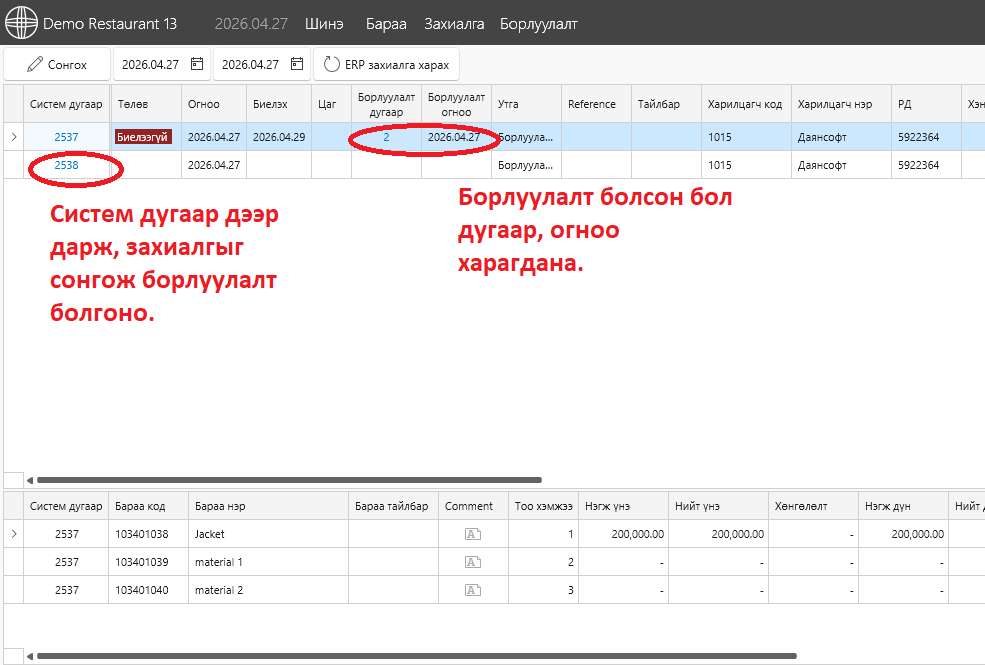This screenshot has width=985, height=665.
Task: Click upper grid scroll-left arrow
Action: point(29,480)
